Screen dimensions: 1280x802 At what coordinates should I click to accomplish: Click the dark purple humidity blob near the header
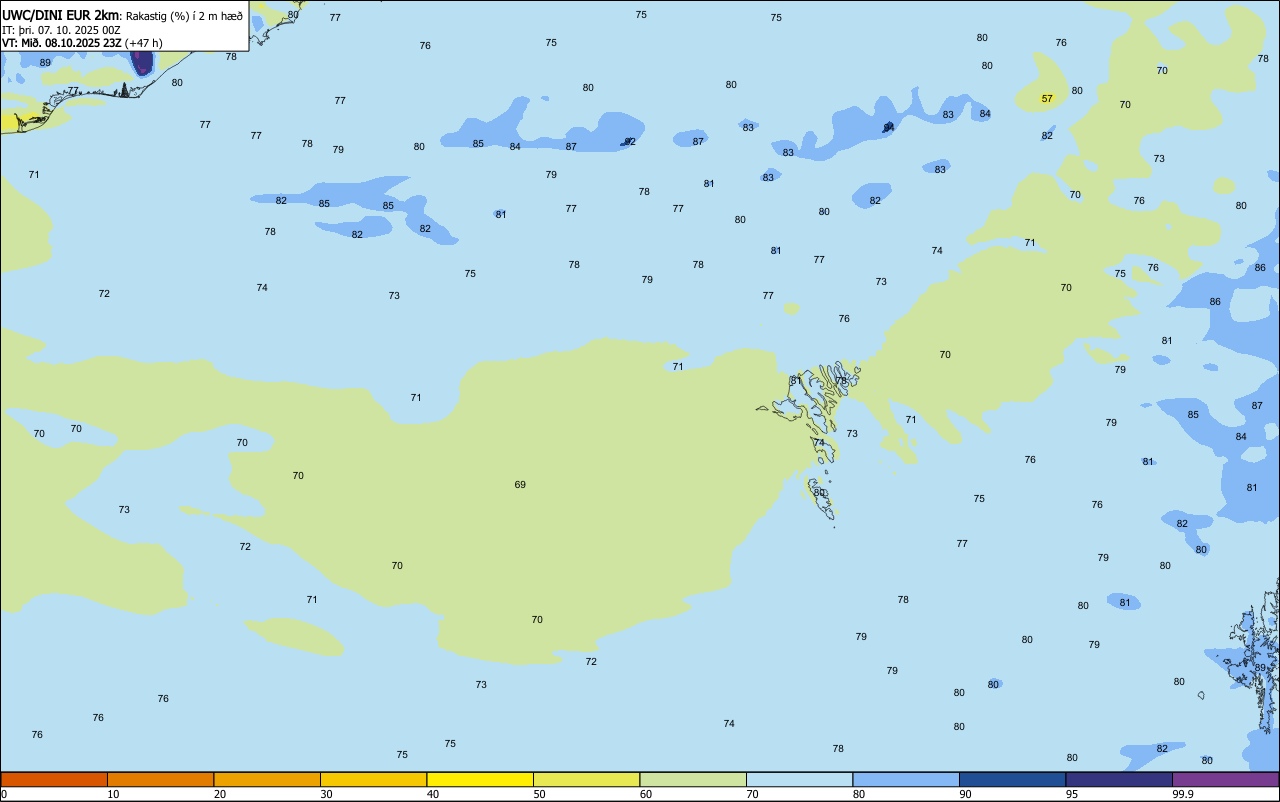(143, 62)
